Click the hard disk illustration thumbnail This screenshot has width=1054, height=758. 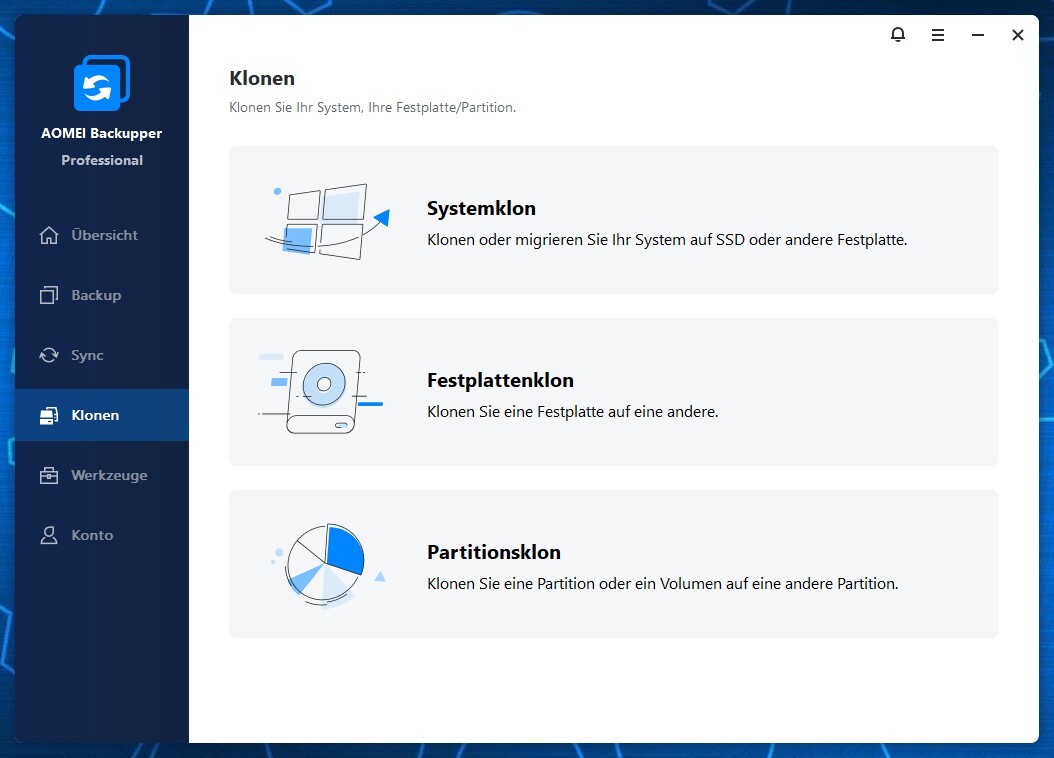point(322,391)
